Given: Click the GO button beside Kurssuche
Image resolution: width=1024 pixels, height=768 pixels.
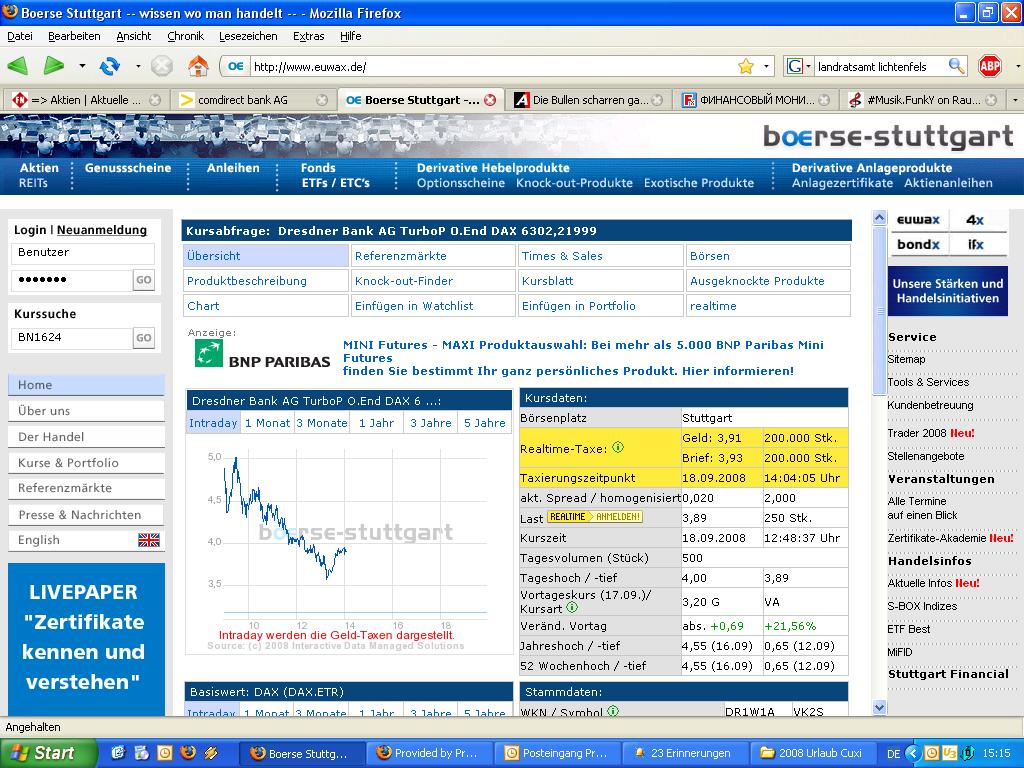Looking at the screenshot, I should [x=144, y=338].
